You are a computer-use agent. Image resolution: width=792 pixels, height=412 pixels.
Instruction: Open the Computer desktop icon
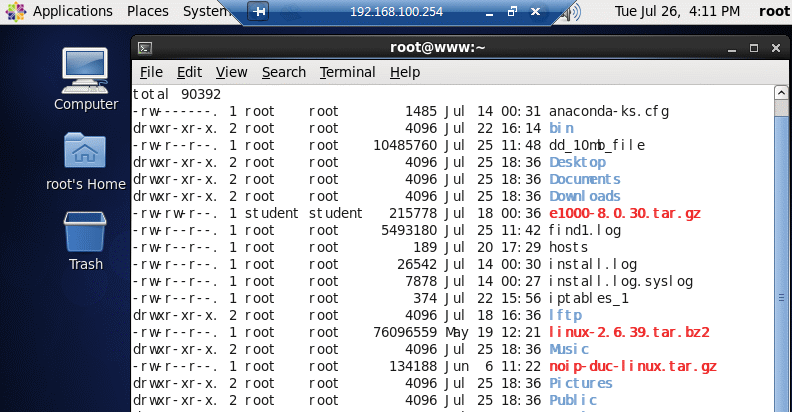click(x=85, y=78)
